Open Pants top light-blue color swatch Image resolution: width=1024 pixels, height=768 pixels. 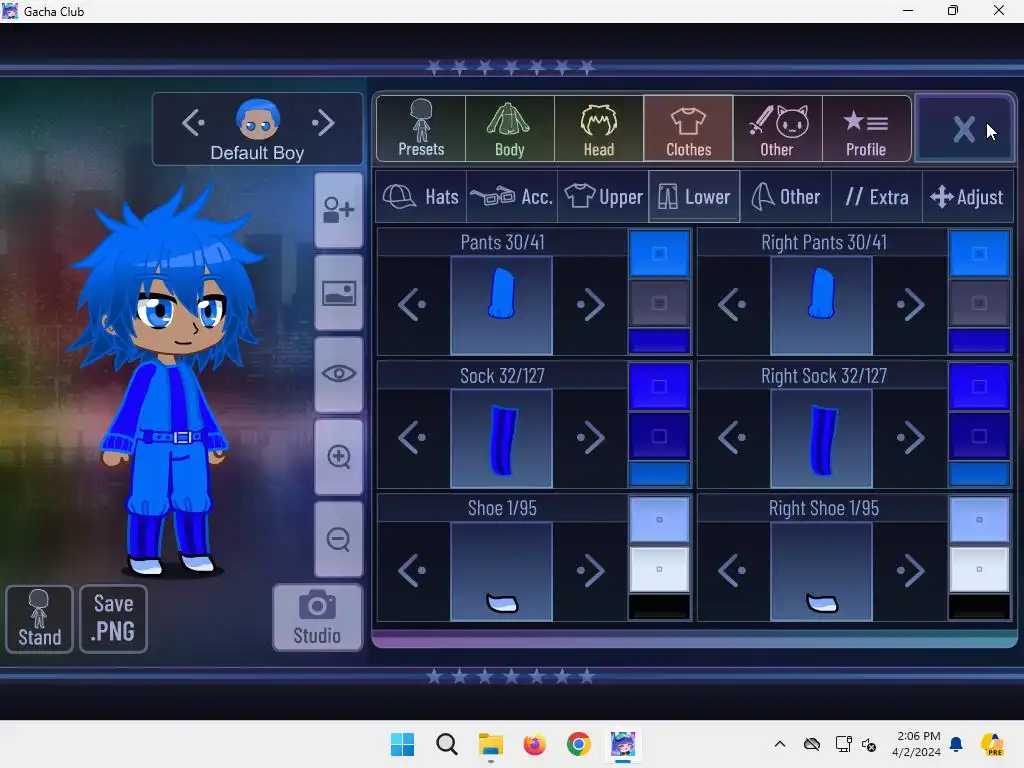(659, 253)
